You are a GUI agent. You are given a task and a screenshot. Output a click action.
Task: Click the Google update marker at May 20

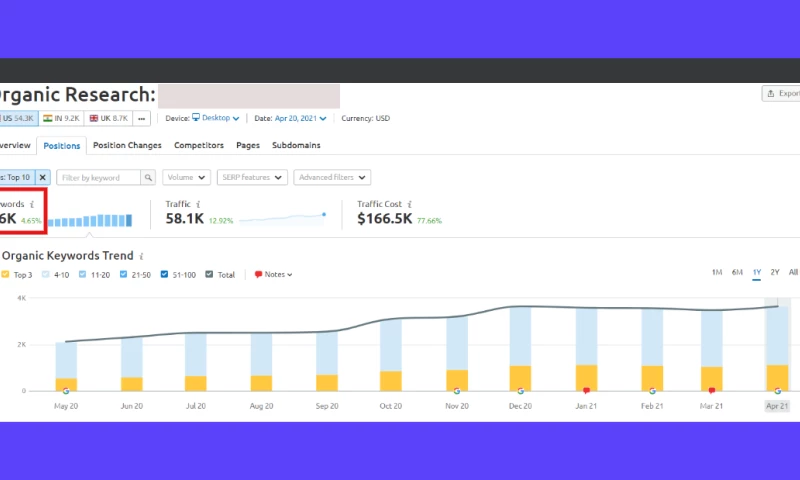[66, 391]
